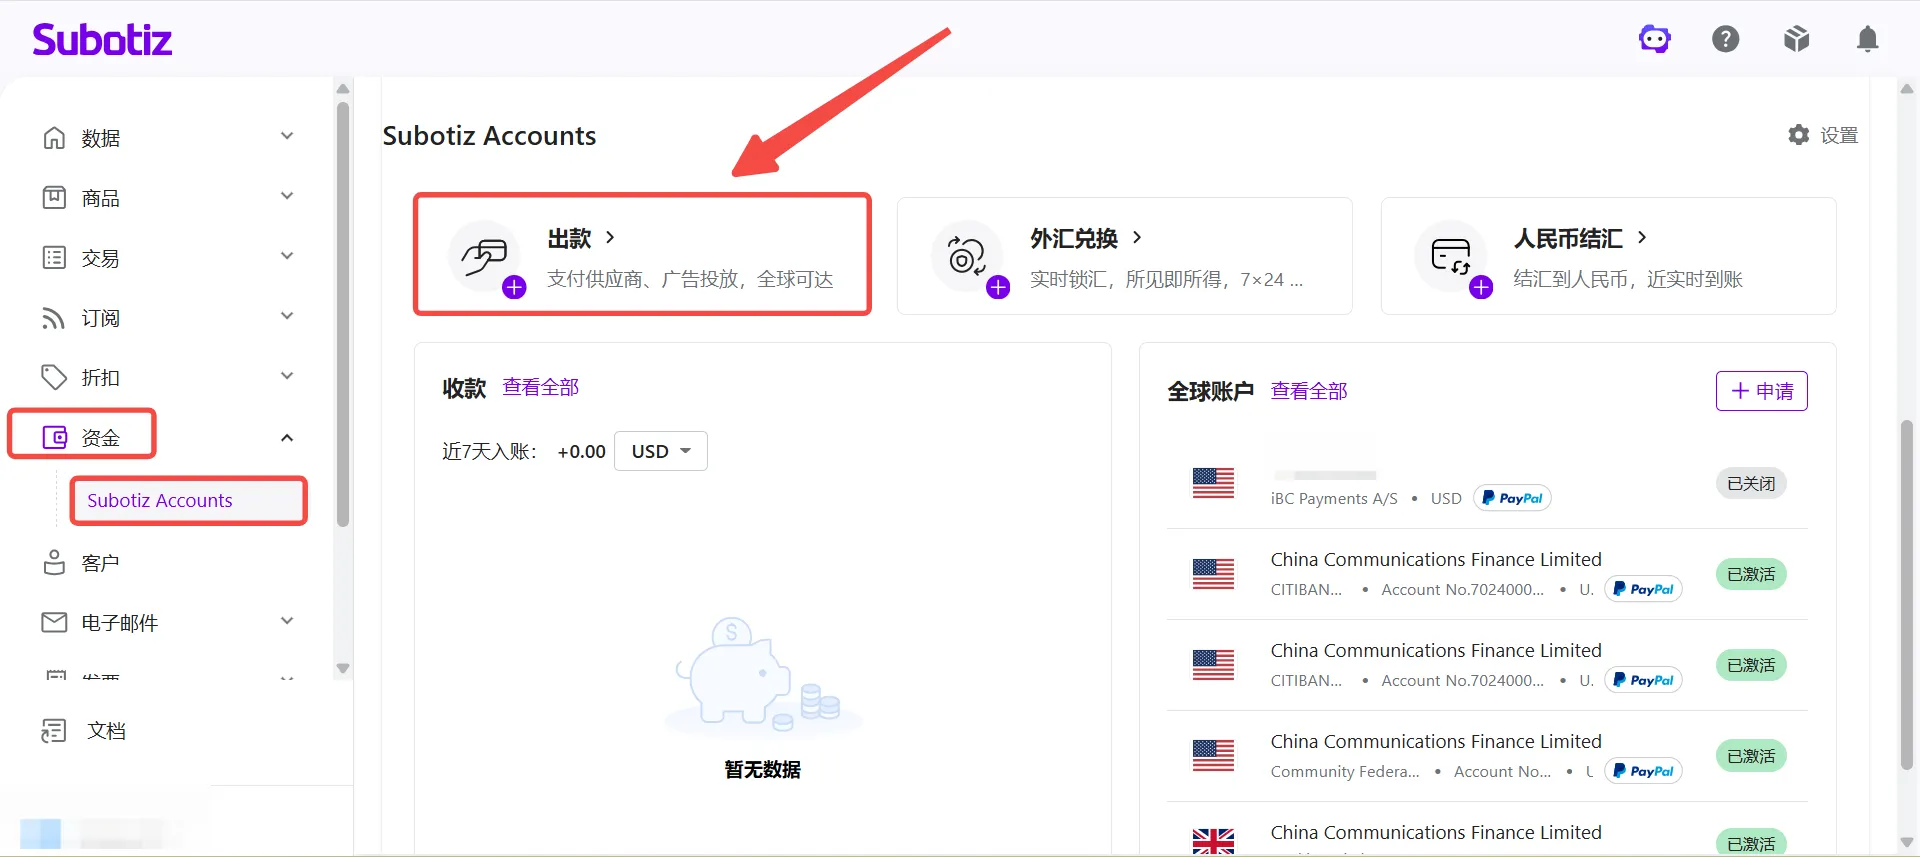The image size is (1920, 857).
Task: Click the 文档 documents icon
Action: pos(54,731)
